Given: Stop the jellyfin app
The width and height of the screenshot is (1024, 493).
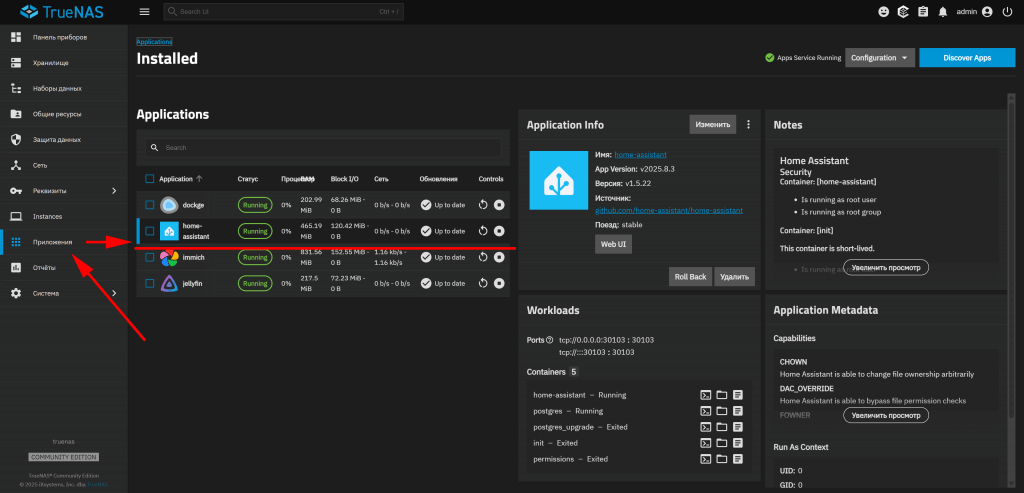Looking at the screenshot, I should pyautogui.click(x=499, y=283).
